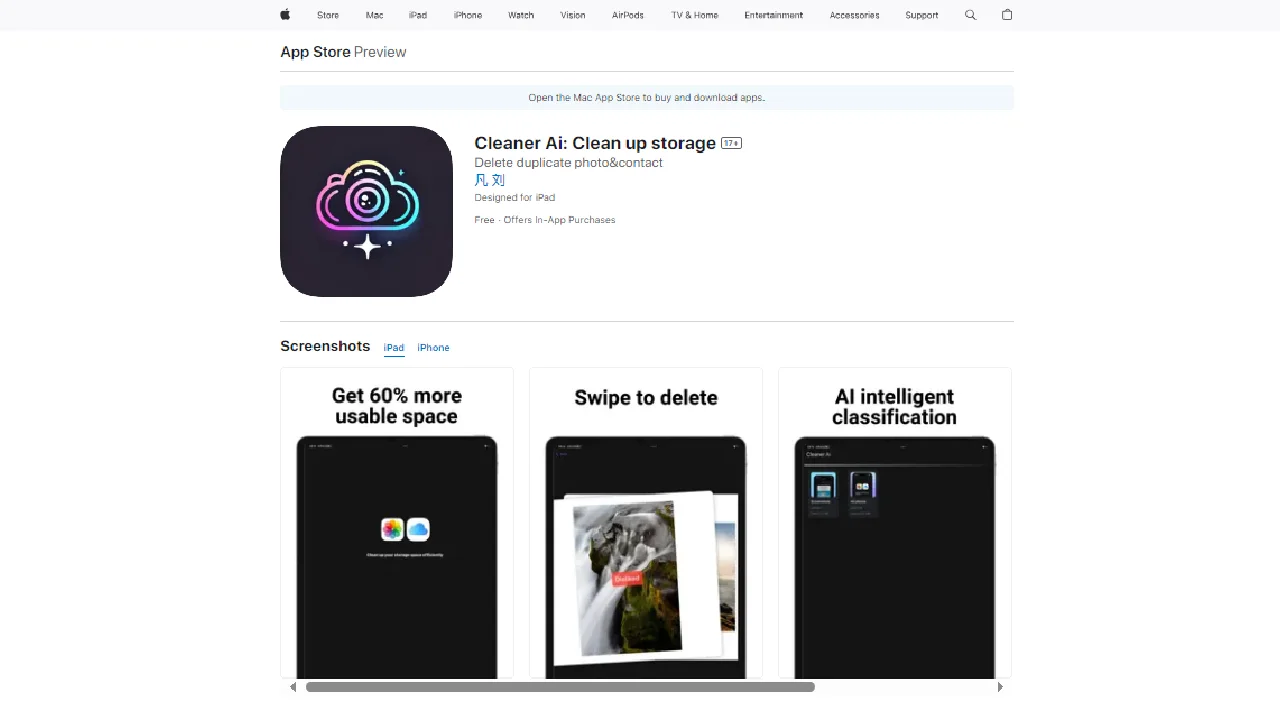This screenshot has height=720, width=1280.
Task: Click the Apple logo icon
Action: pos(285,15)
